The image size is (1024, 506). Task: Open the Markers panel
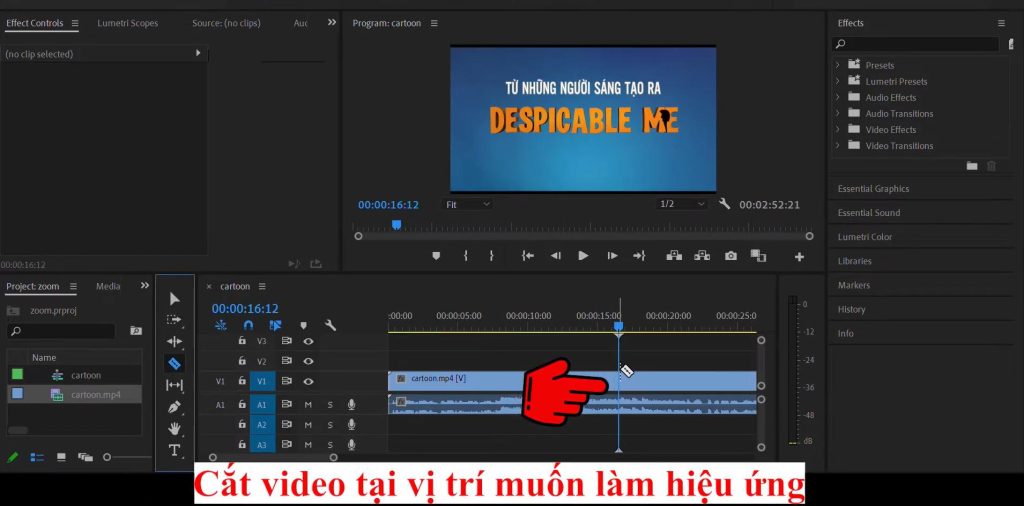[854, 285]
